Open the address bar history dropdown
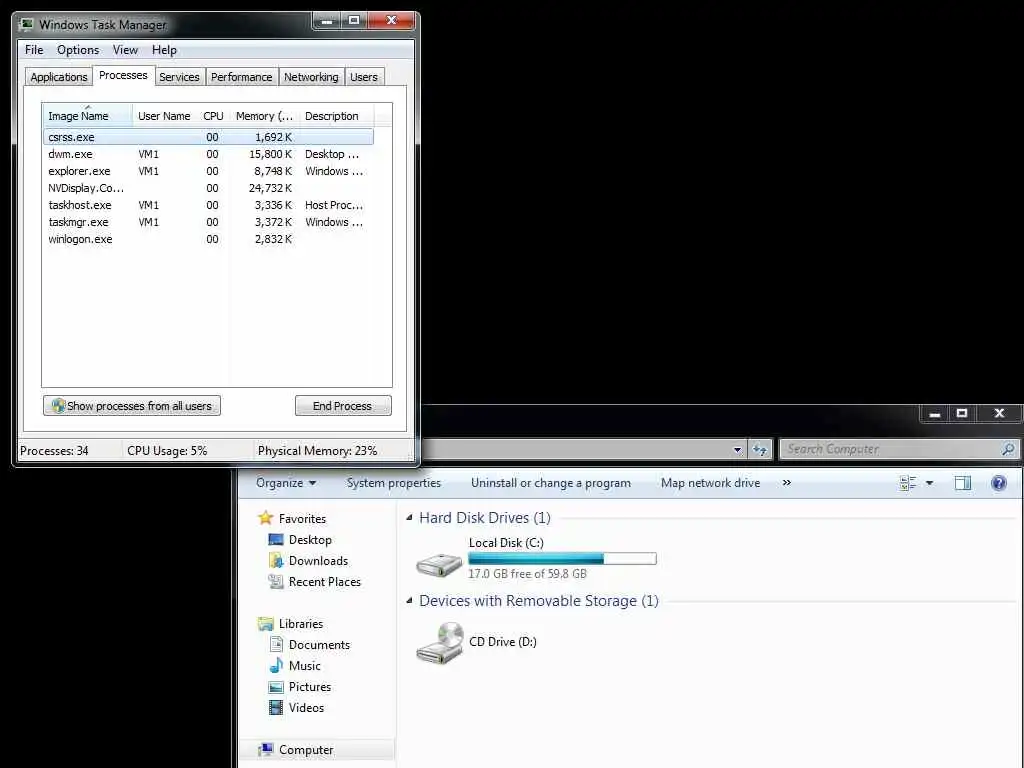 pos(737,449)
